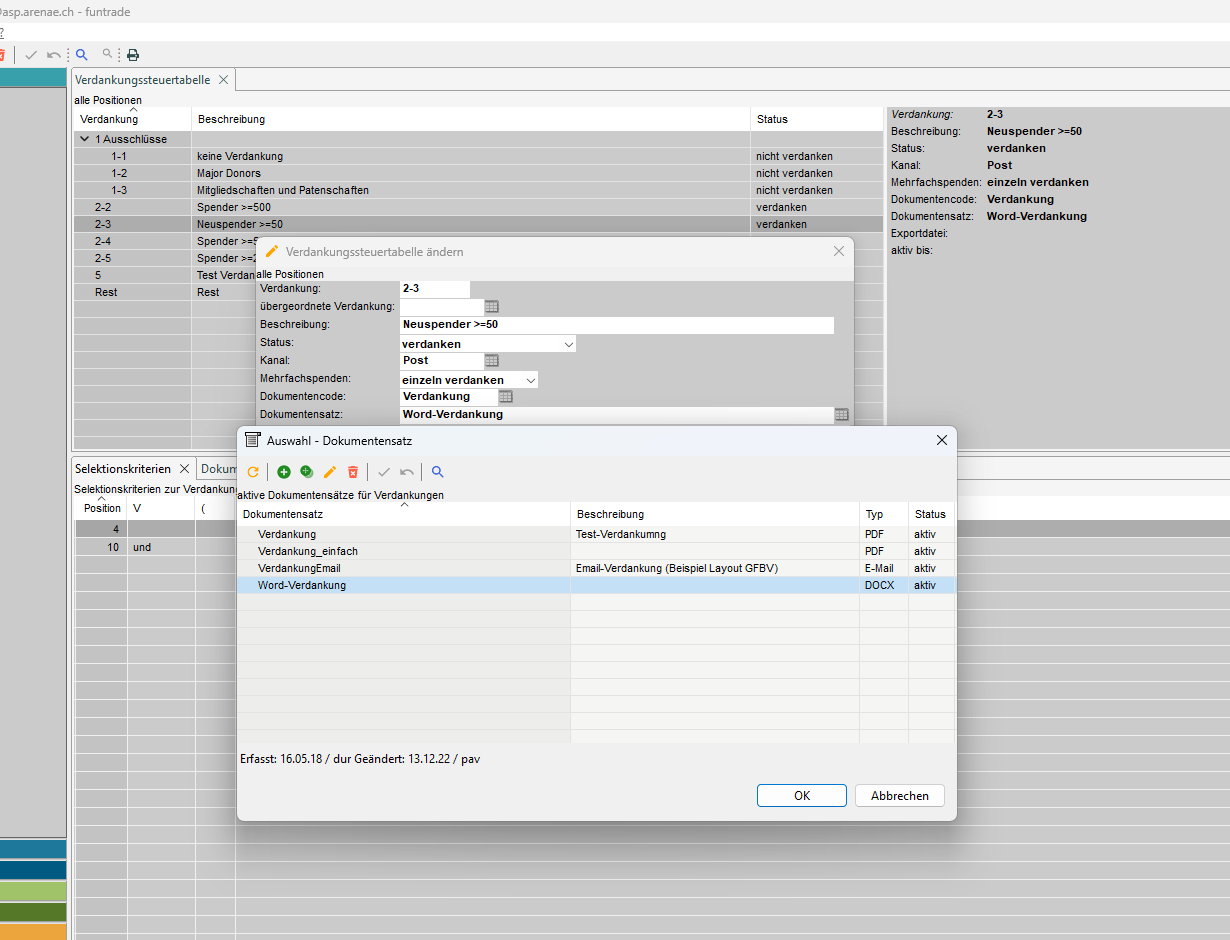Open the Status dropdown showing verdanken
This screenshot has width=1230, height=940.
point(568,344)
